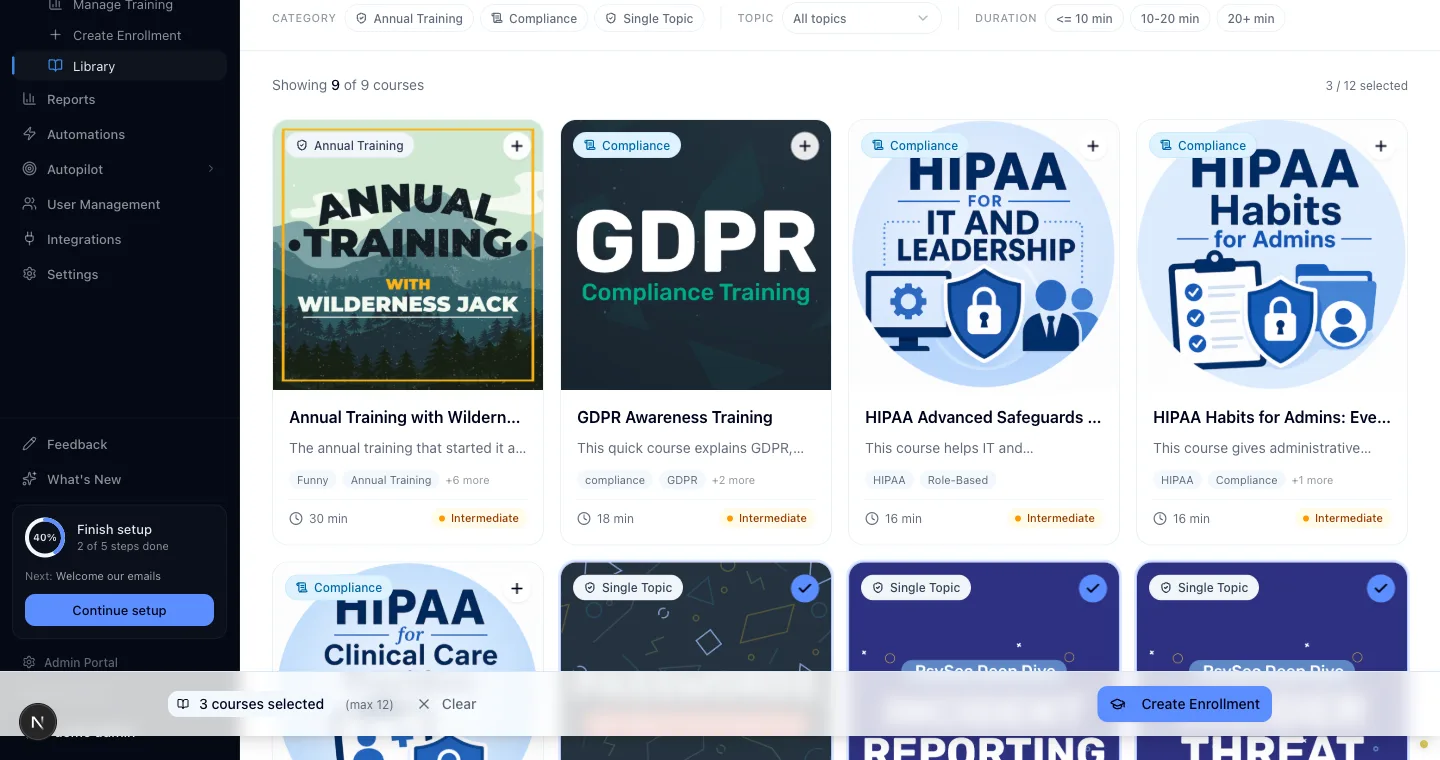Click the GDPR tag chip
This screenshot has width=1440, height=760.
683,480
